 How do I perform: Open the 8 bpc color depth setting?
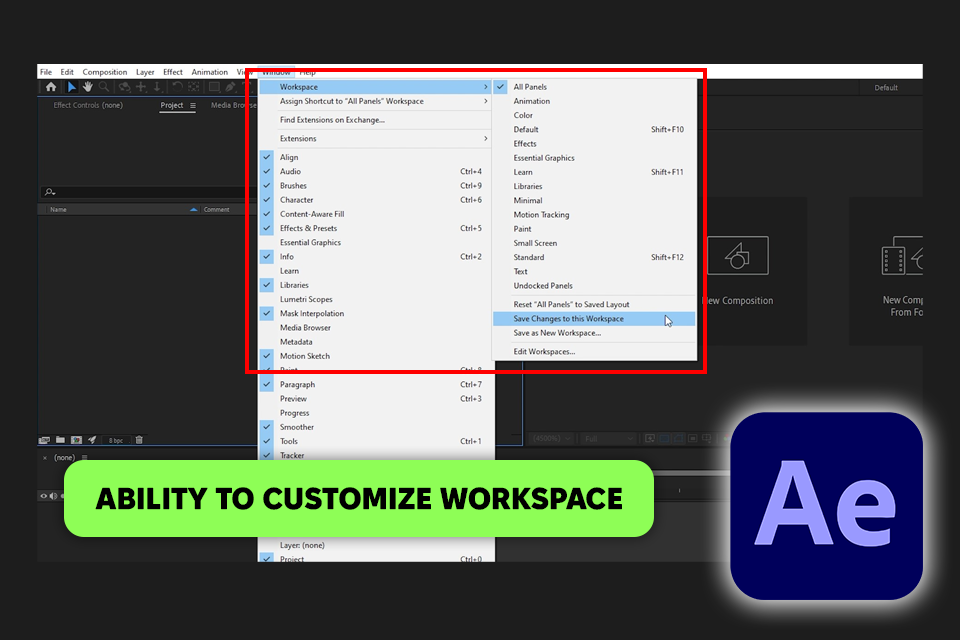[x=116, y=440]
